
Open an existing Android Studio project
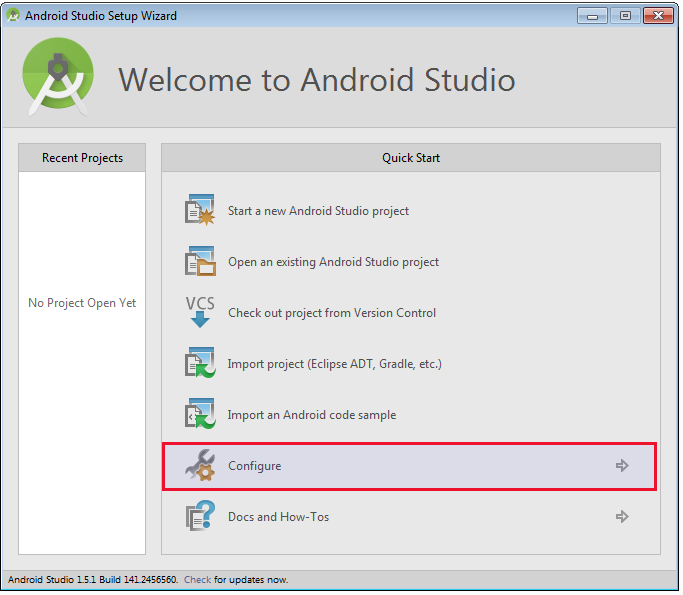333,262
